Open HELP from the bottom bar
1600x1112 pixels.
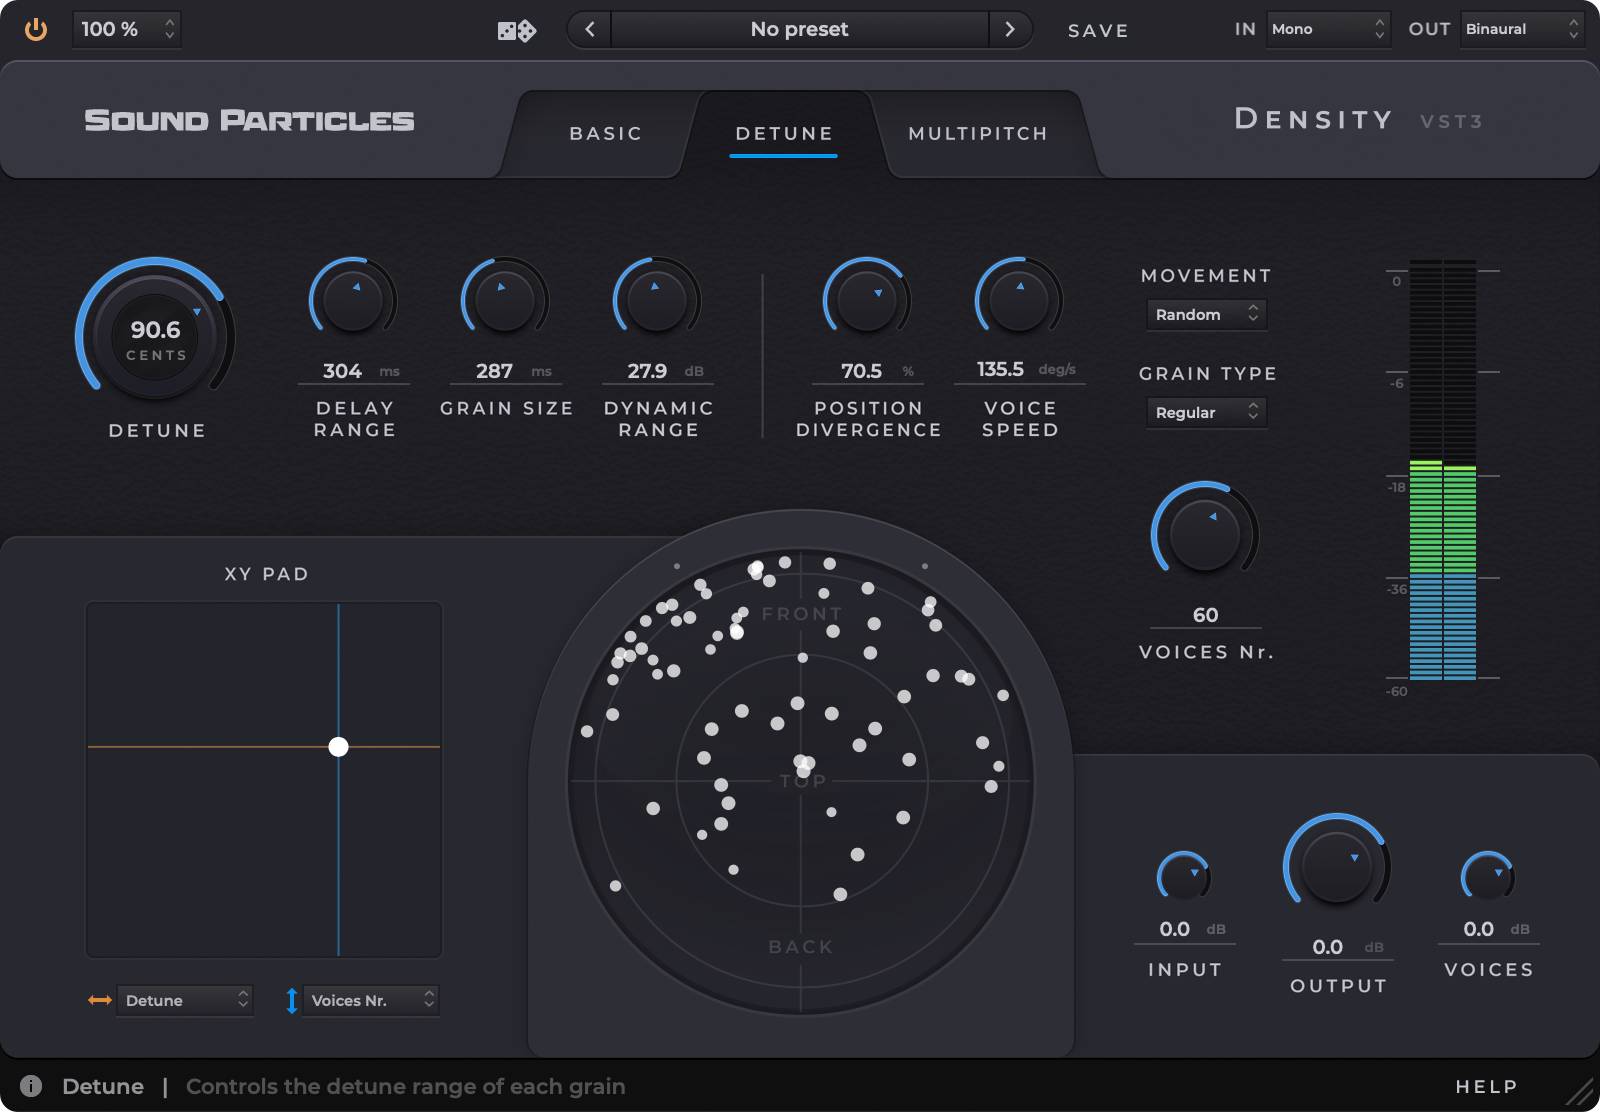[x=1486, y=1086]
